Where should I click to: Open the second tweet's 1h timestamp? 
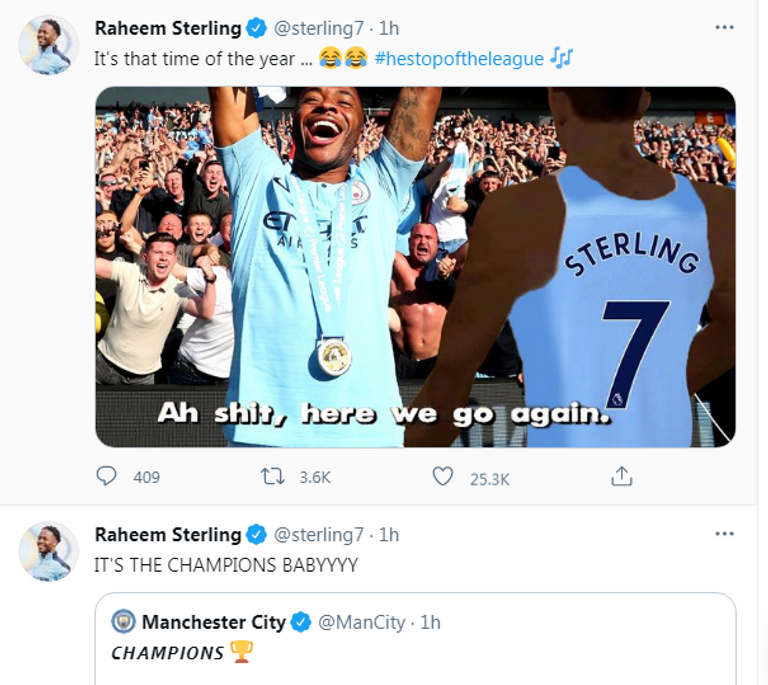[388, 535]
